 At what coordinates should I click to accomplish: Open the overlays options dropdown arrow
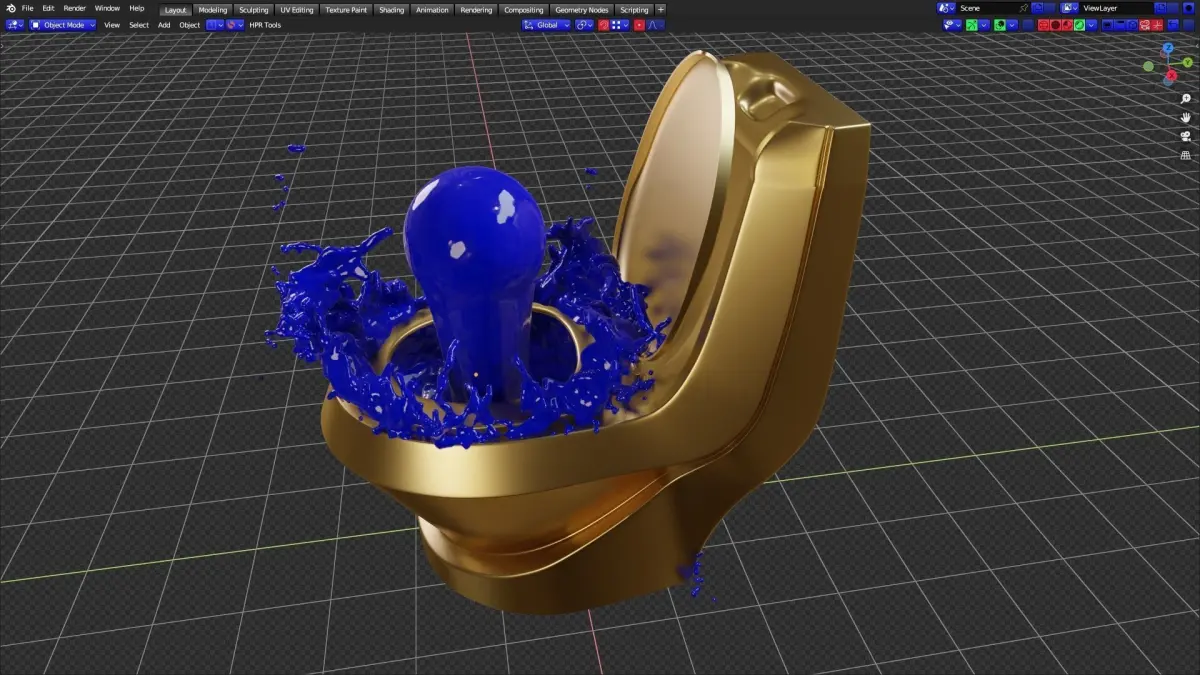click(x=1012, y=25)
